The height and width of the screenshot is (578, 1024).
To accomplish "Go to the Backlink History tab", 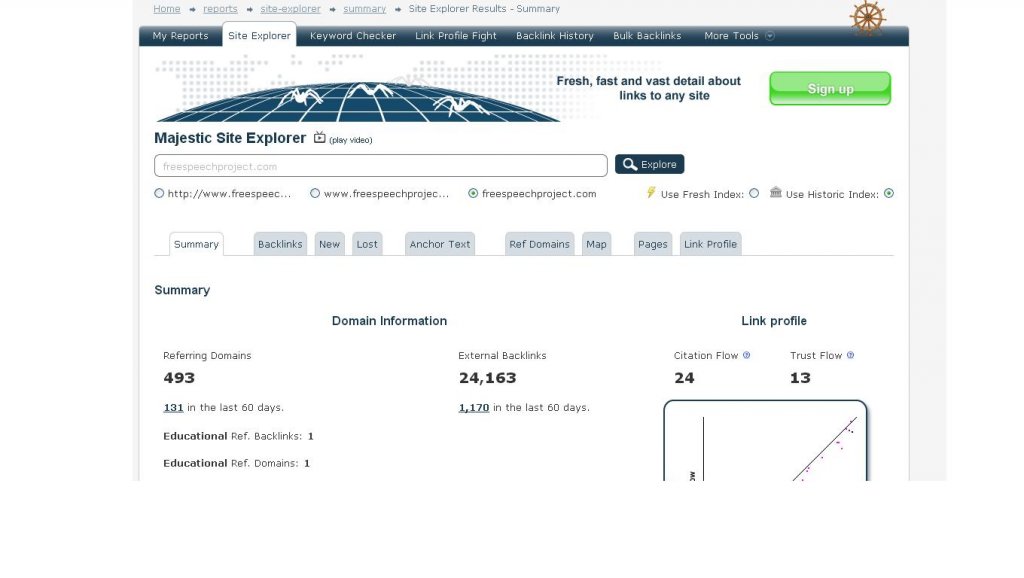I will click(x=554, y=36).
